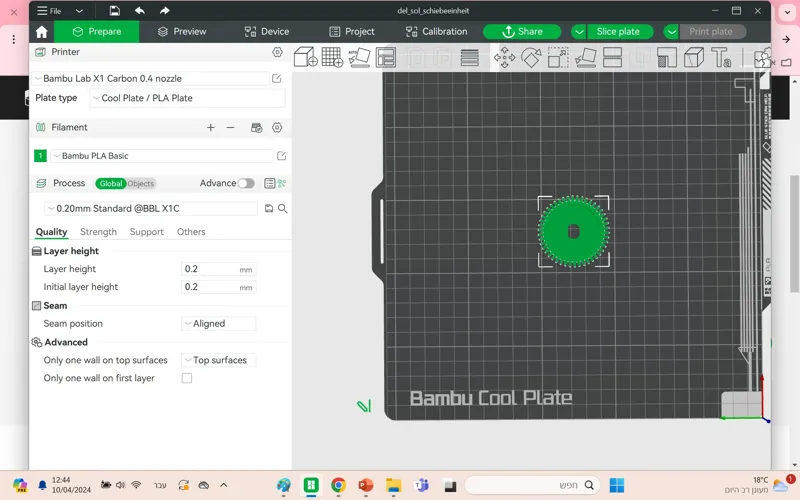
Task: Select the Rotate tool
Action: (x=531, y=57)
